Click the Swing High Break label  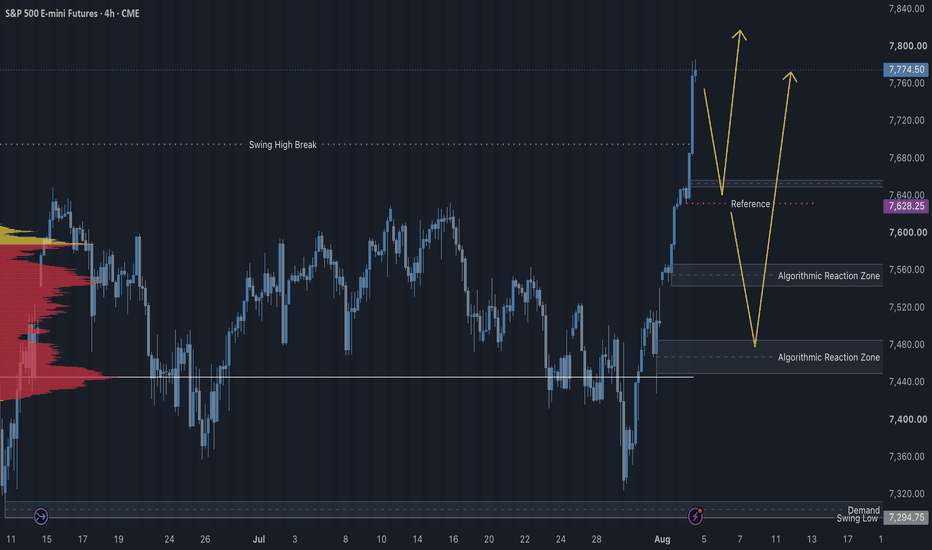coord(282,144)
